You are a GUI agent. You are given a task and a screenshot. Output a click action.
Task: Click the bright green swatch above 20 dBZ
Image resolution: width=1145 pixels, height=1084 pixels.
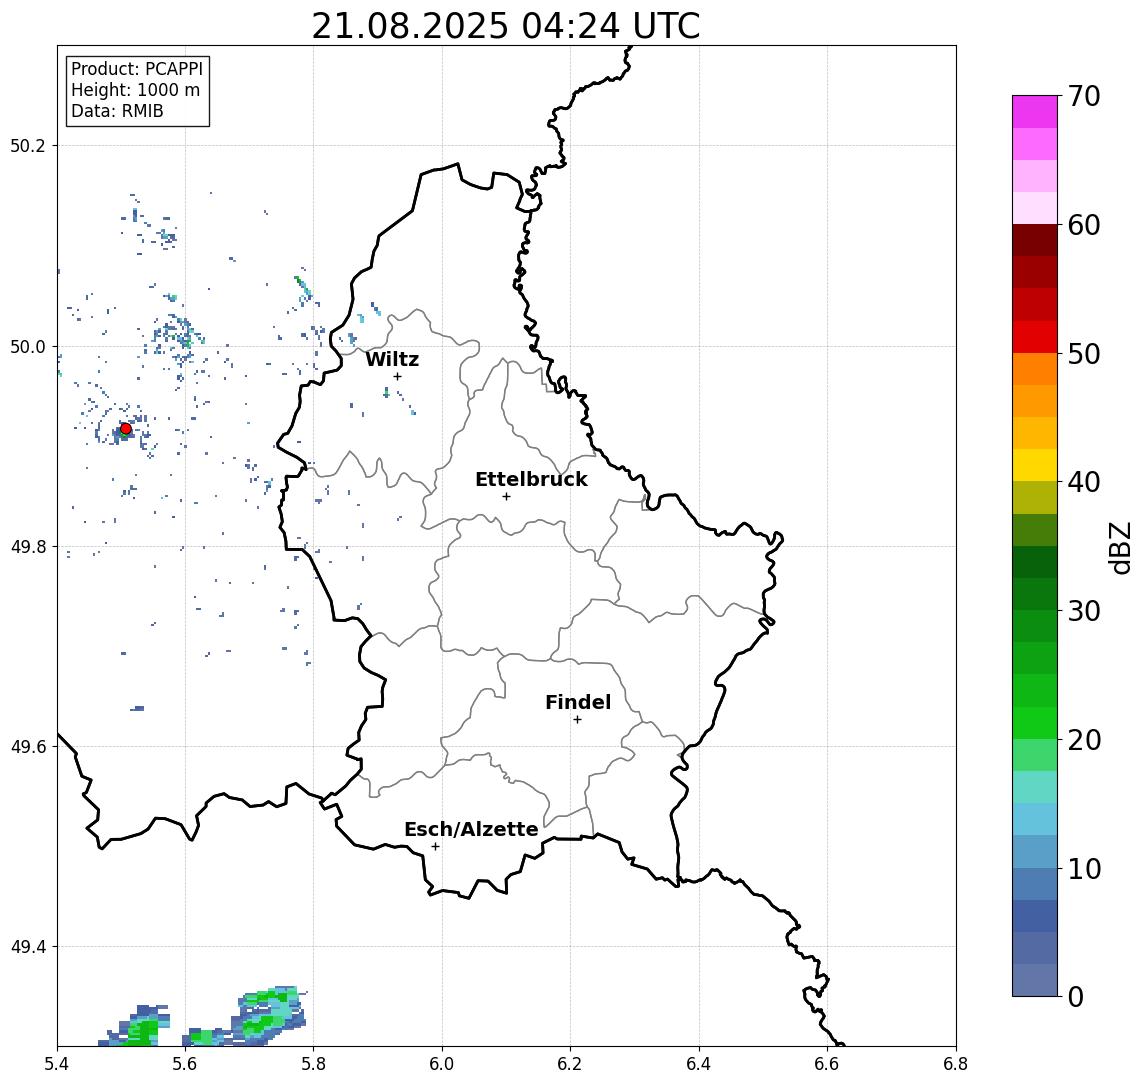(1035, 722)
